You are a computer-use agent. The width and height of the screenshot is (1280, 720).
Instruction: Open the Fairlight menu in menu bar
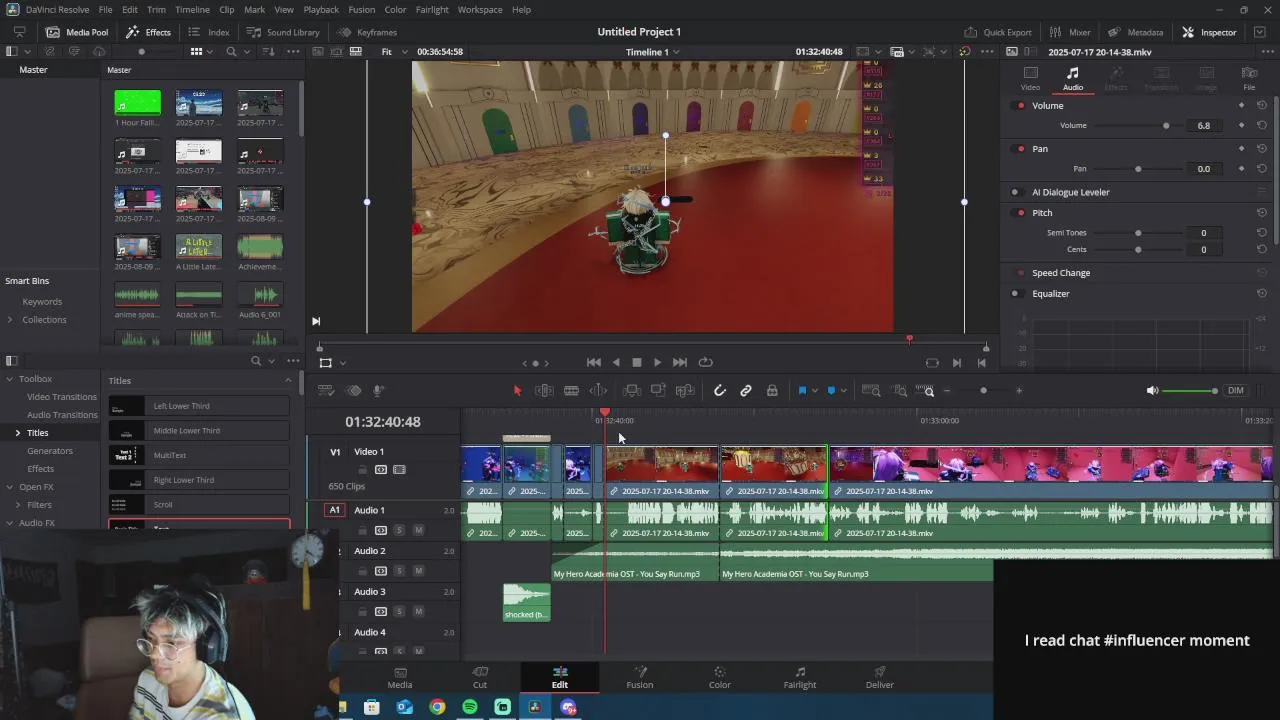[x=432, y=9]
